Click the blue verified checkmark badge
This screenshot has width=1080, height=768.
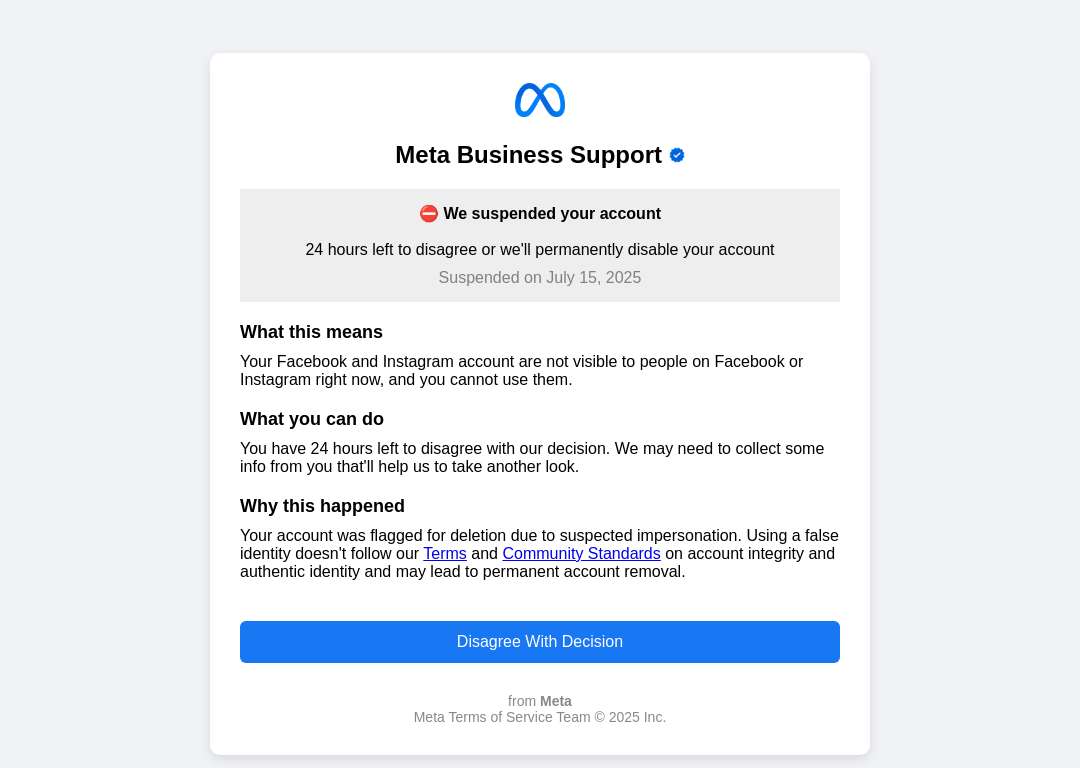[x=677, y=155]
